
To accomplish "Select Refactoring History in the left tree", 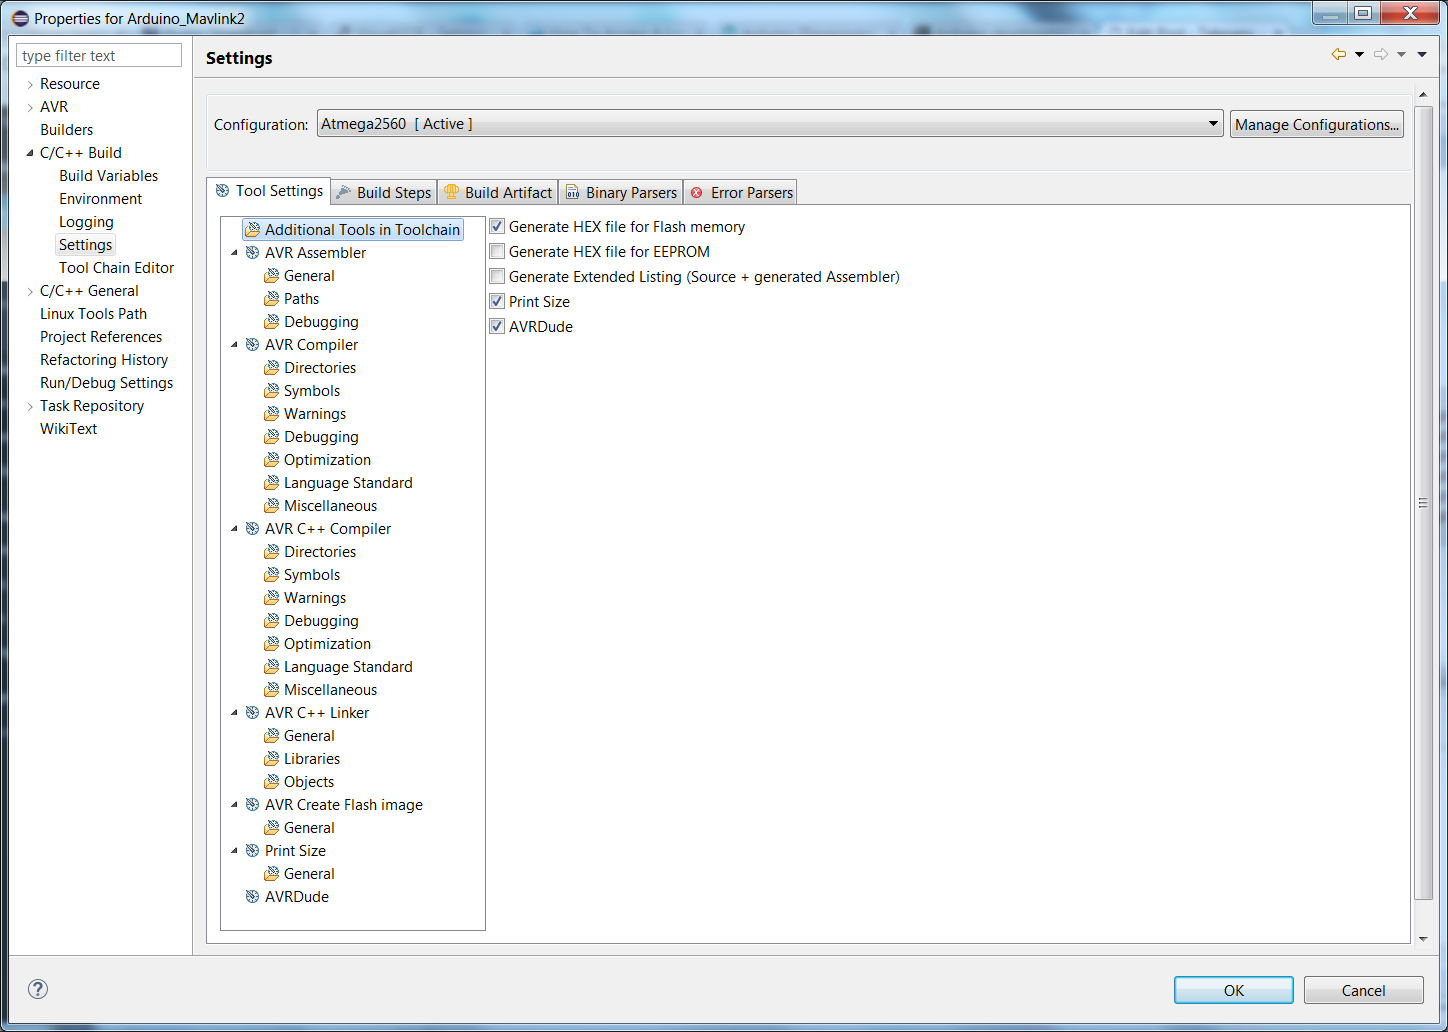I will click(104, 360).
